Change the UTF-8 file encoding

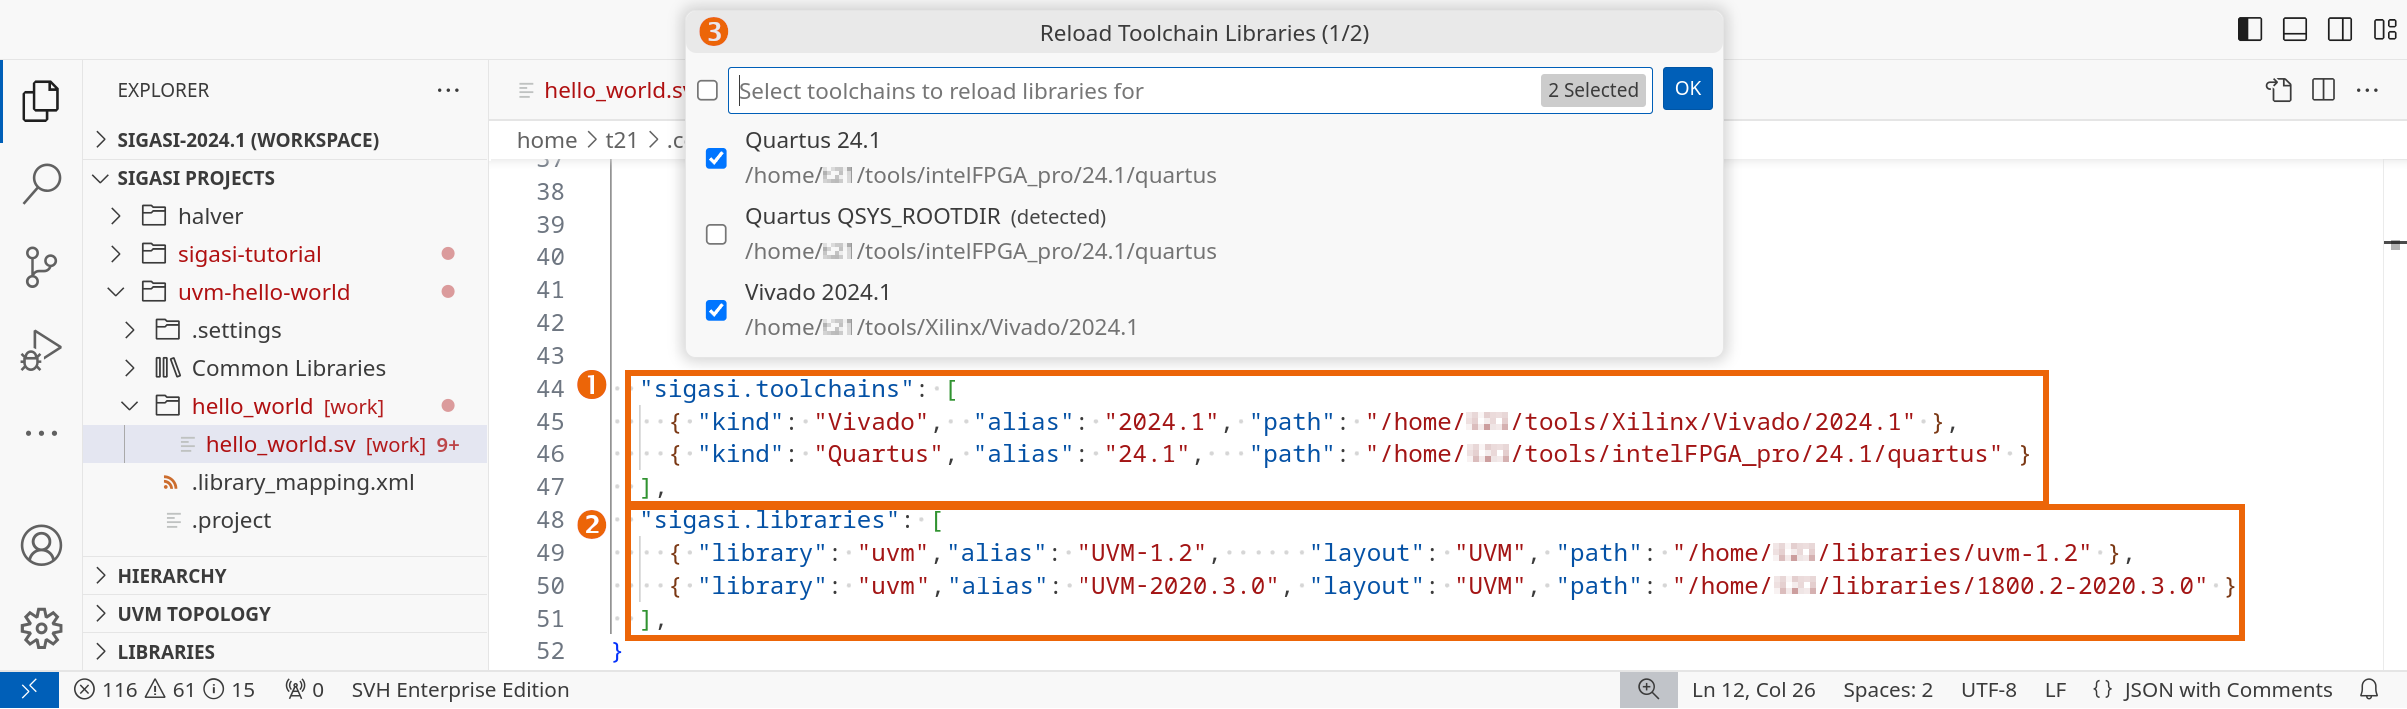click(1988, 690)
